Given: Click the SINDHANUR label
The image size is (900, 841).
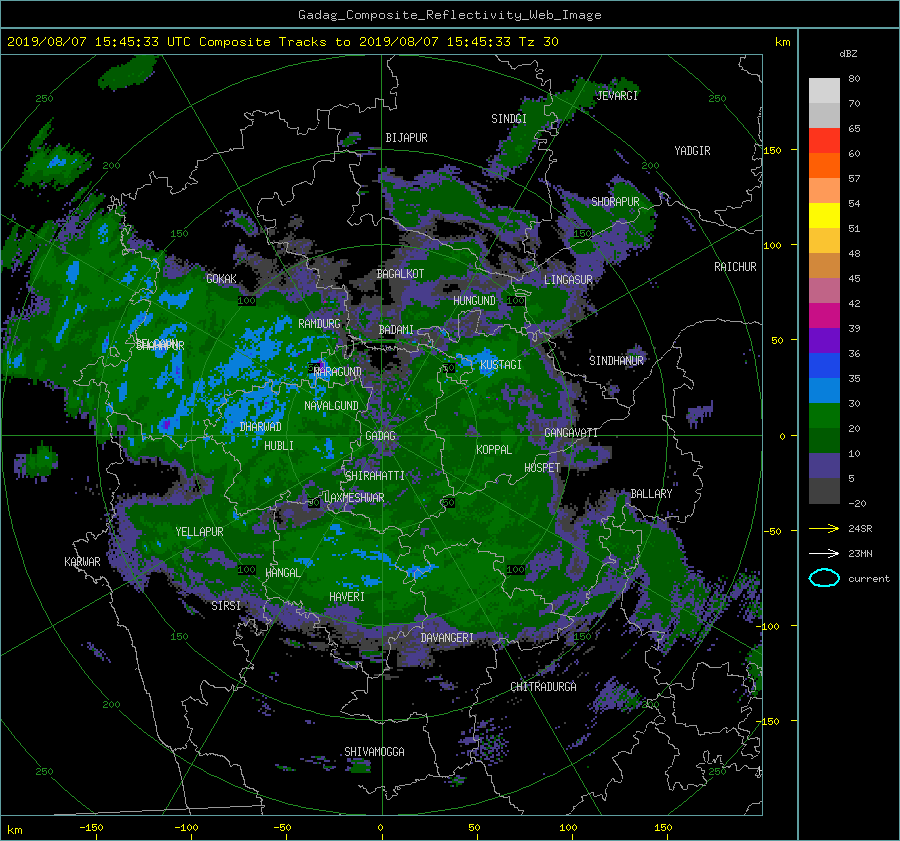Looking at the screenshot, I should point(616,361).
